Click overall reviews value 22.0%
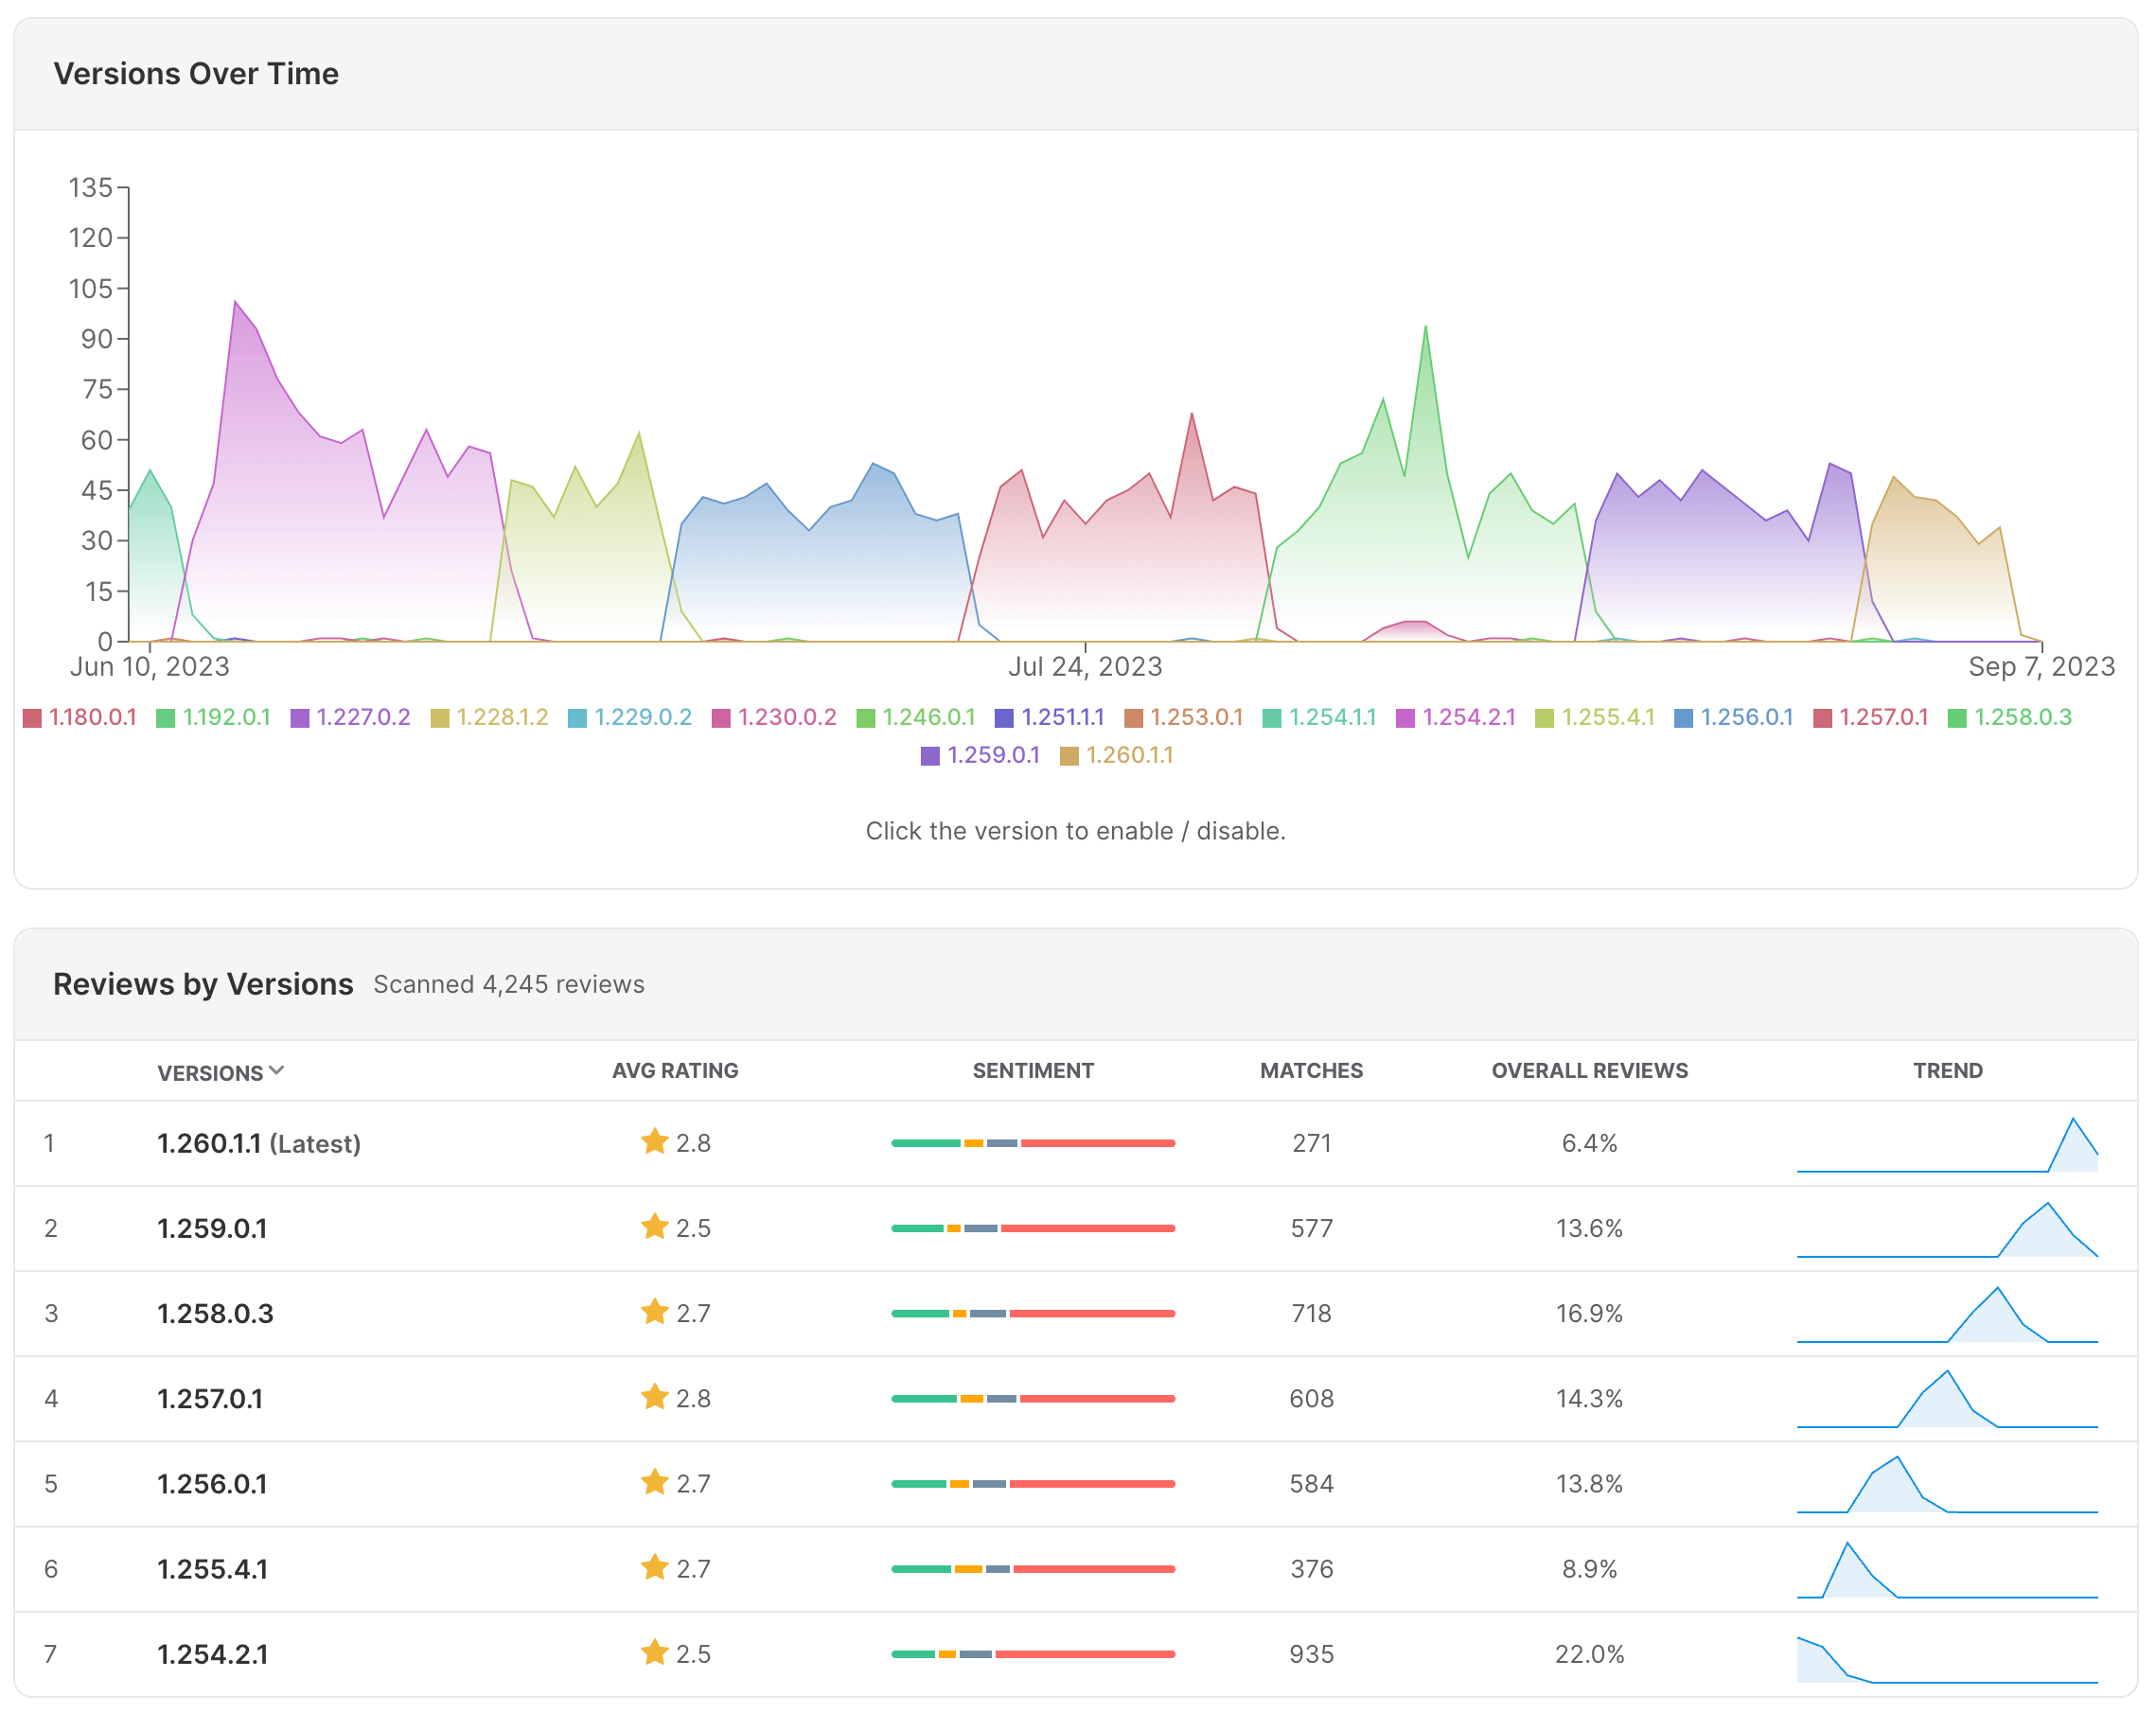Screen dimensions: 2156x1713 [1589, 1653]
